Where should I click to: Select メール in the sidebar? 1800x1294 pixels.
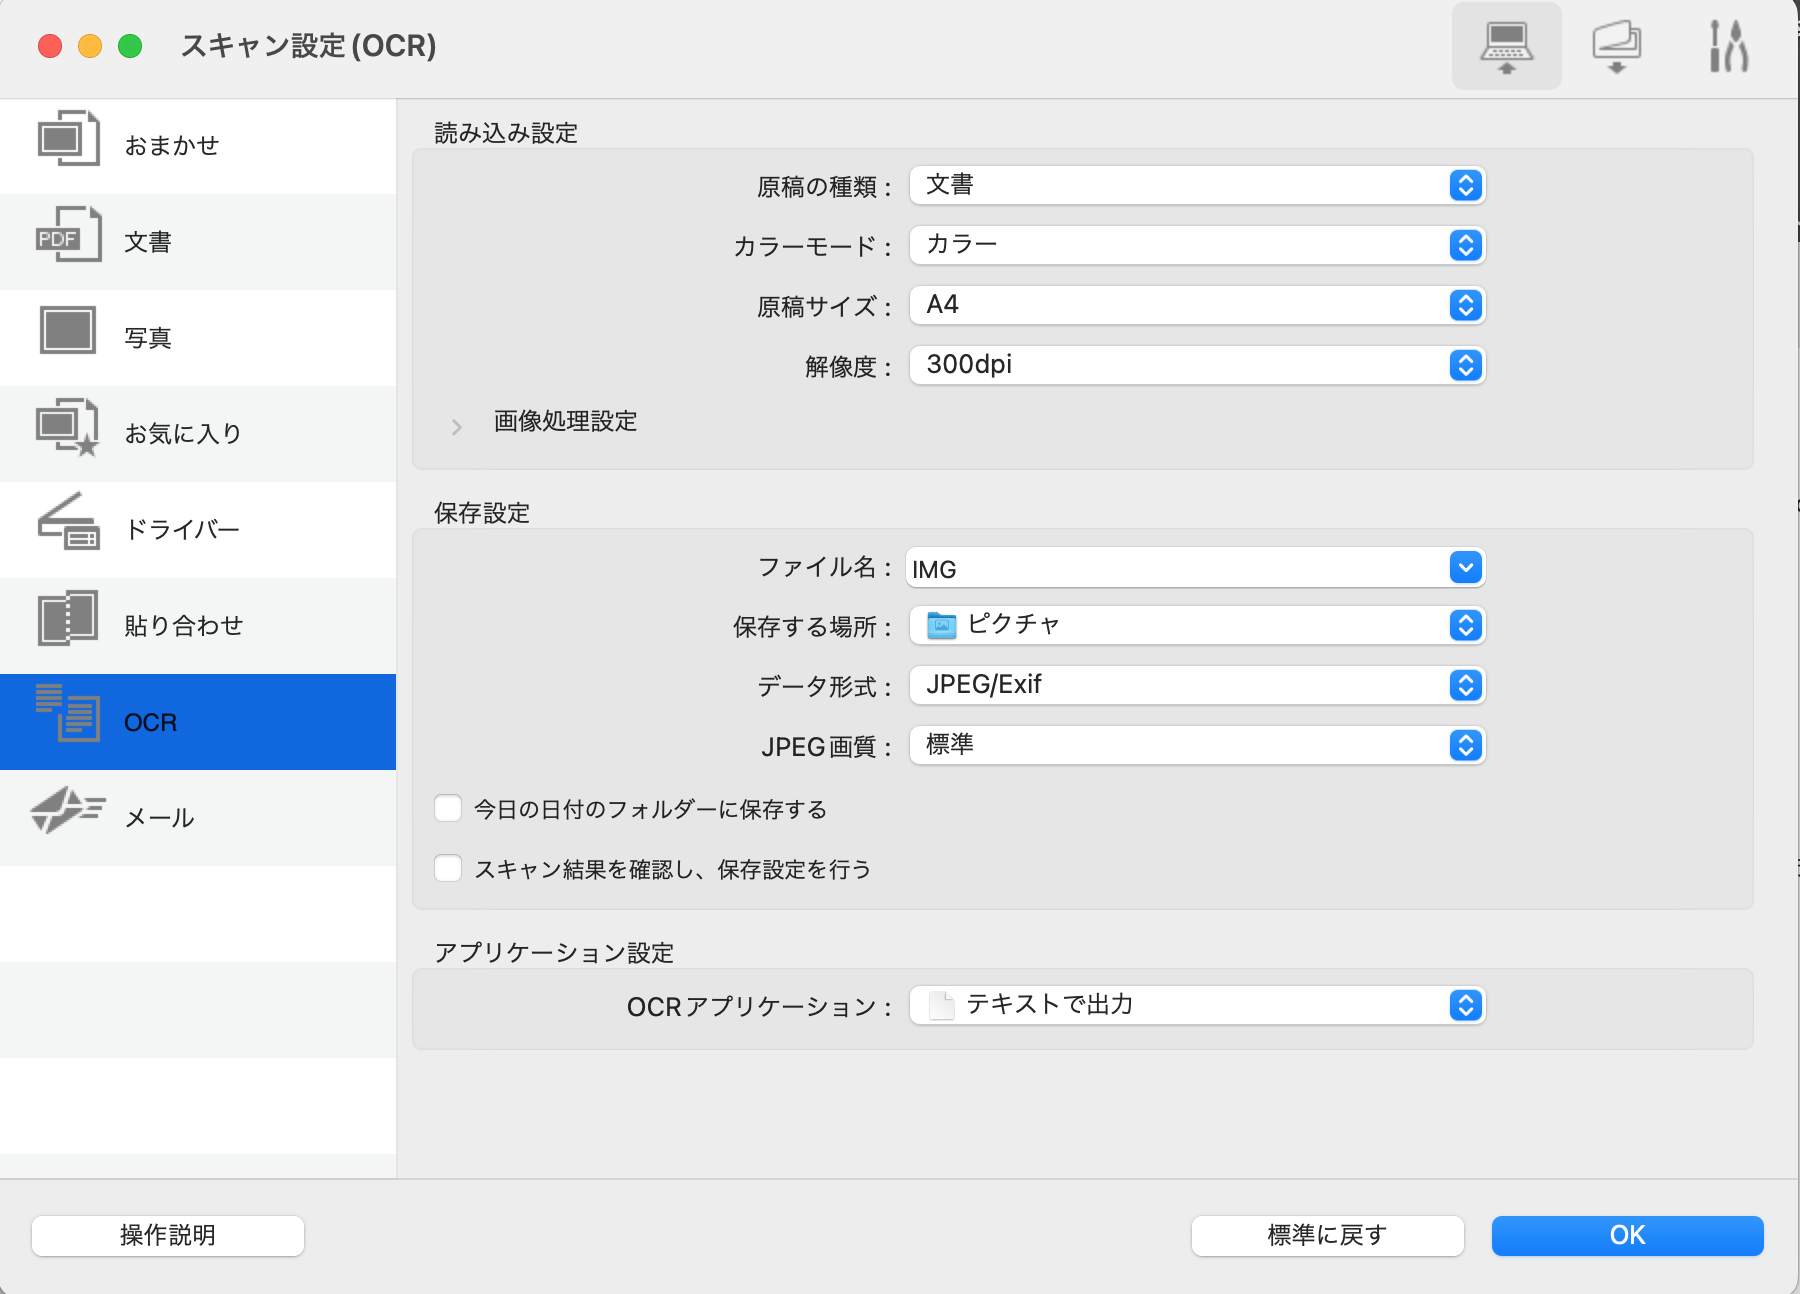coord(198,818)
